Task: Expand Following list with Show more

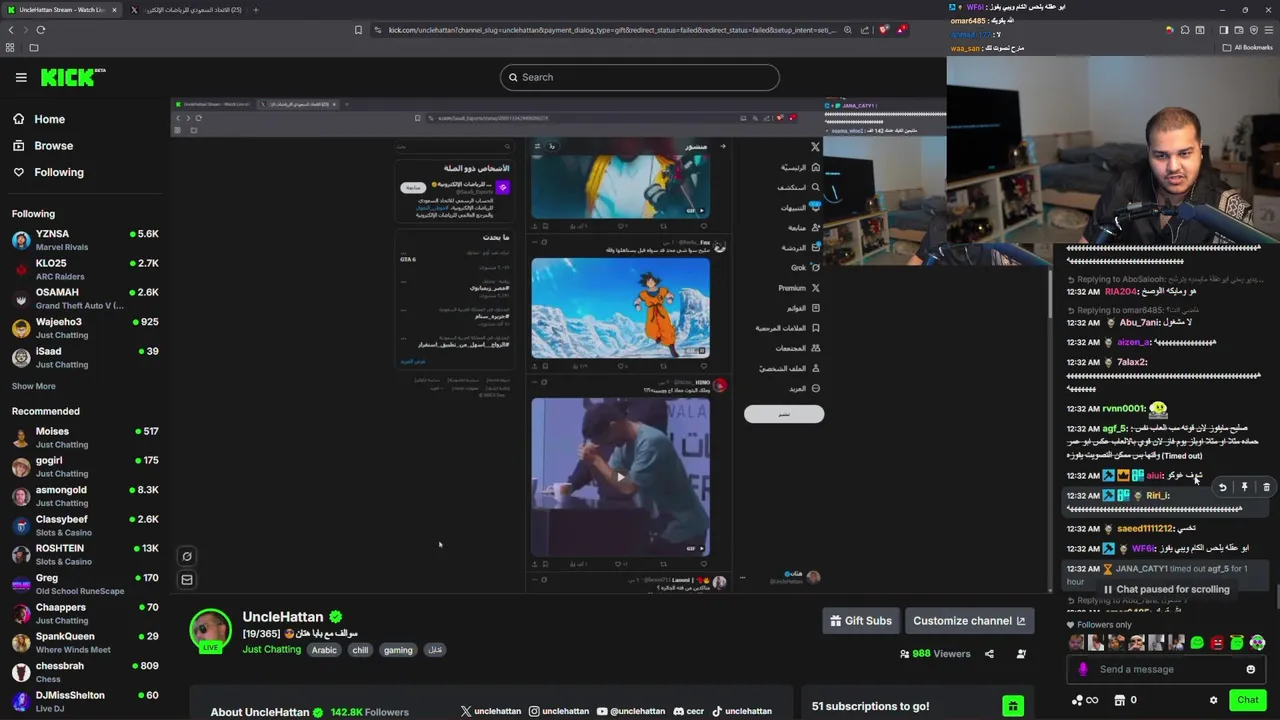Action: [x=33, y=386]
